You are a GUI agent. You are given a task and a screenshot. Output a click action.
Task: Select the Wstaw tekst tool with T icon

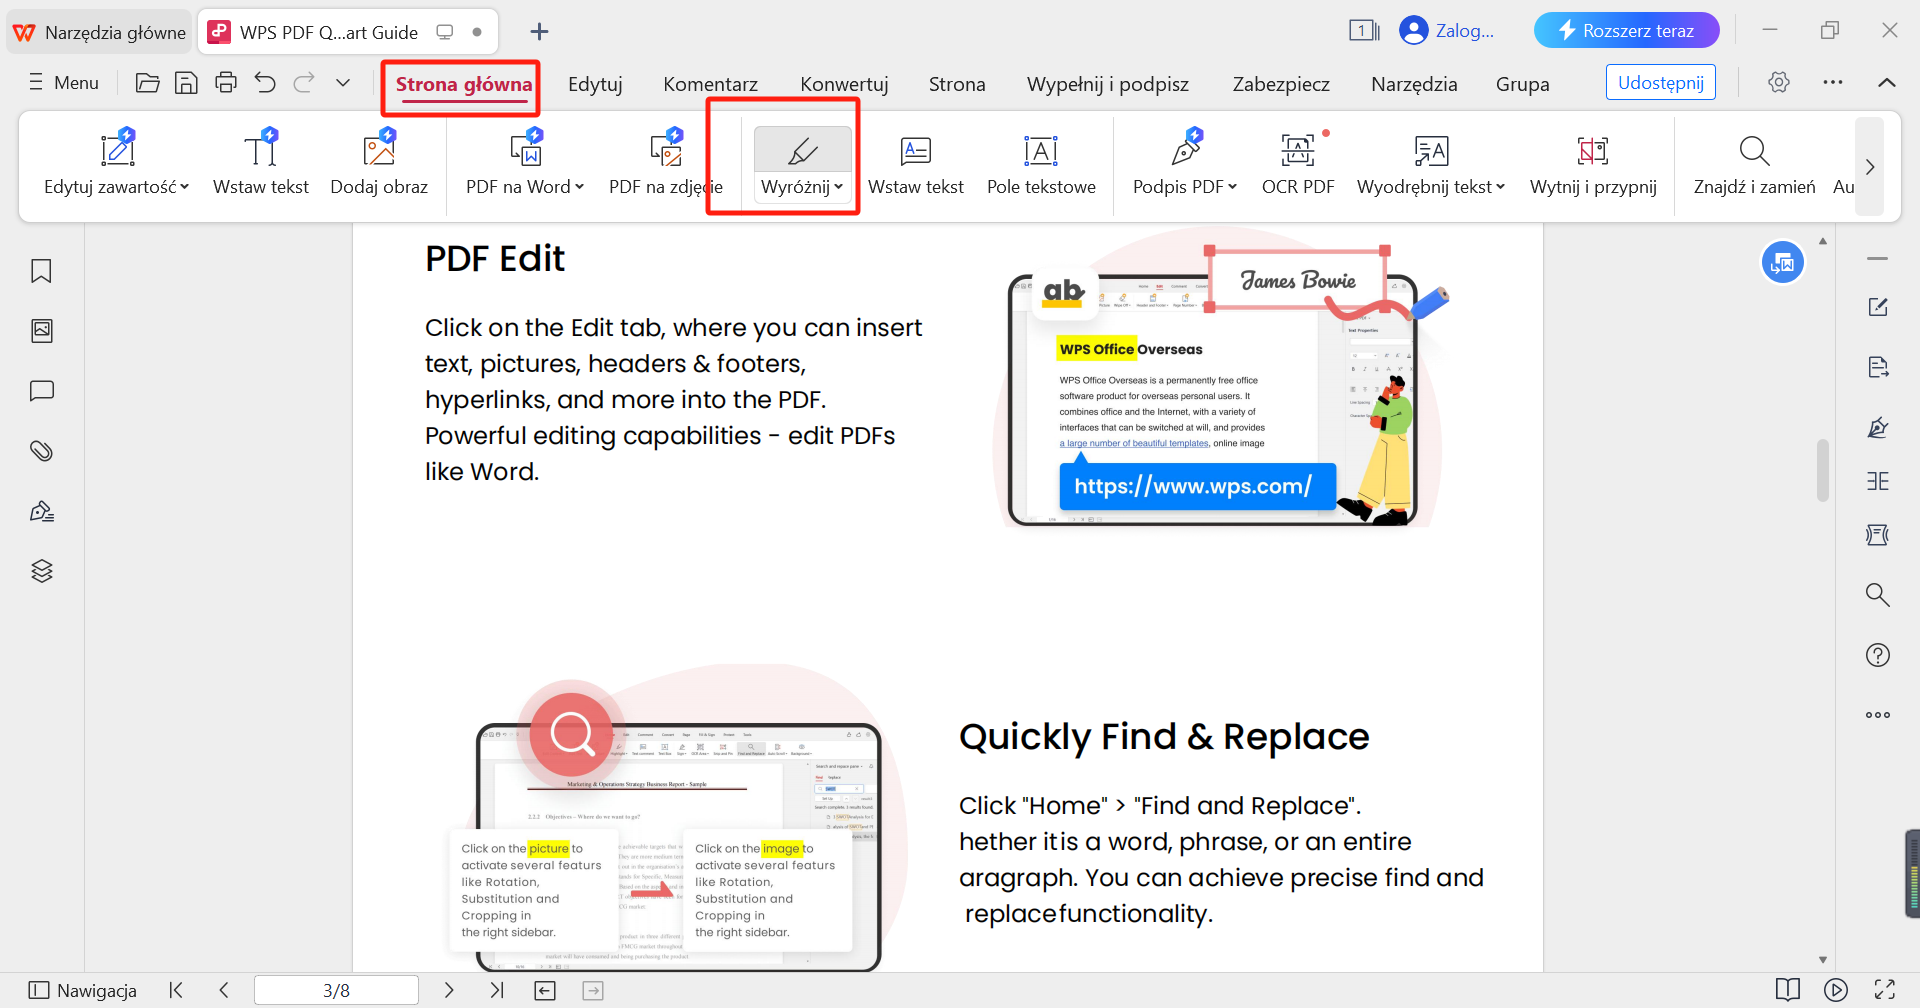[x=261, y=163]
